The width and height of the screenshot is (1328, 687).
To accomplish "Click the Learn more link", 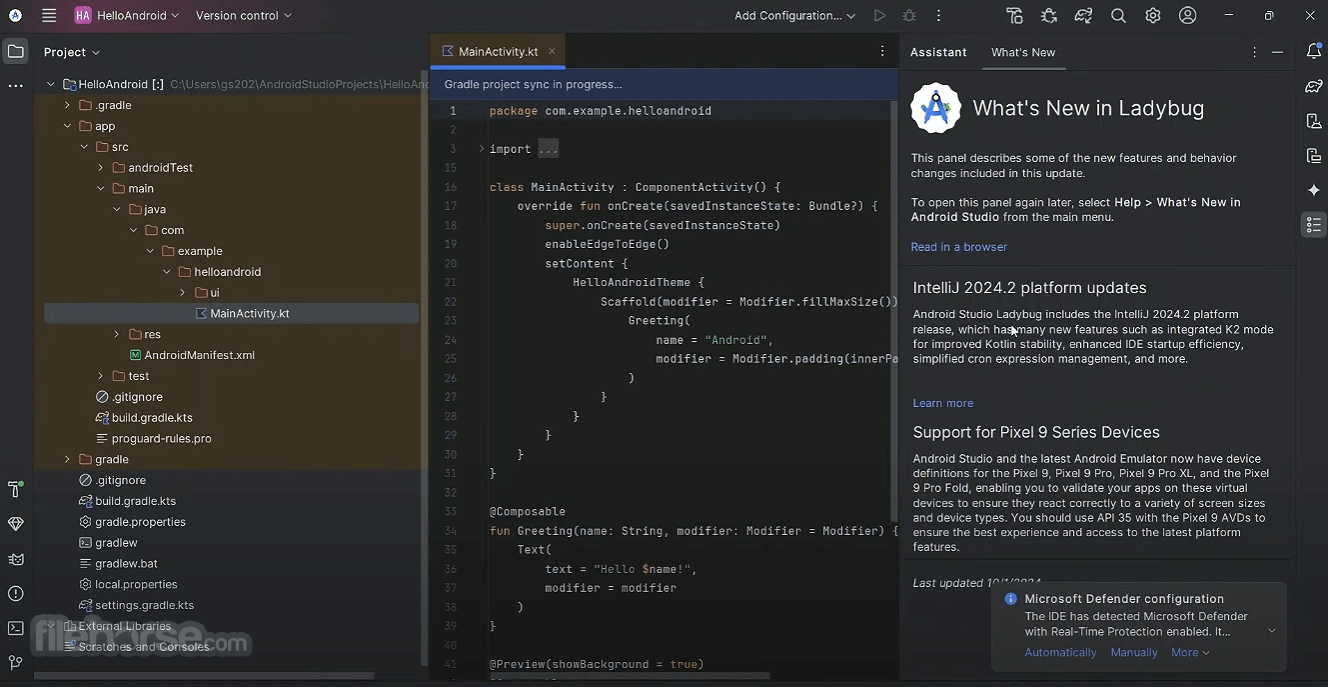I will tap(942, 403).
